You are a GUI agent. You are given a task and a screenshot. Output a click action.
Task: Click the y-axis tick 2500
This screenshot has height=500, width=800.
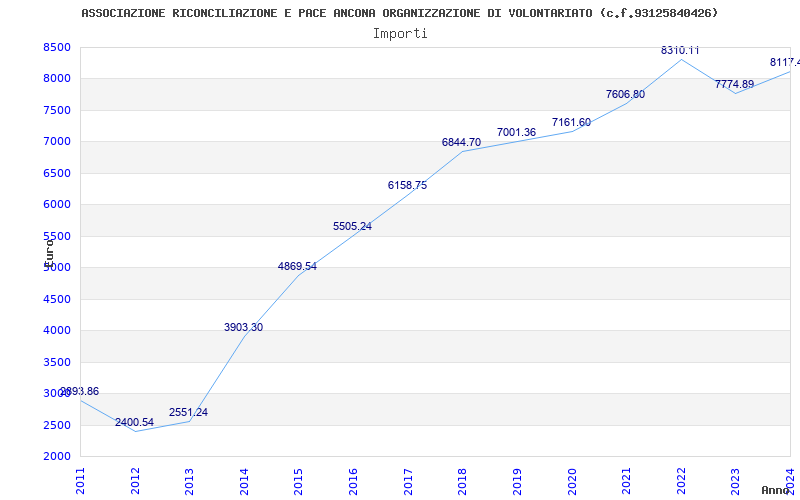click(57, 425)
